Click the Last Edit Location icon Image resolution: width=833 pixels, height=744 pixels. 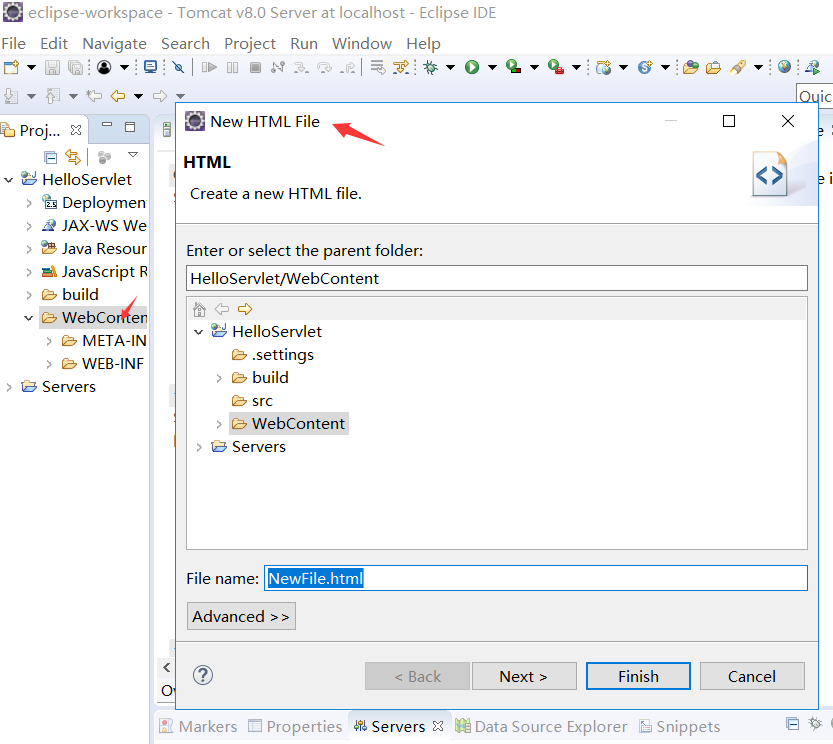click(x=95, y=96)
